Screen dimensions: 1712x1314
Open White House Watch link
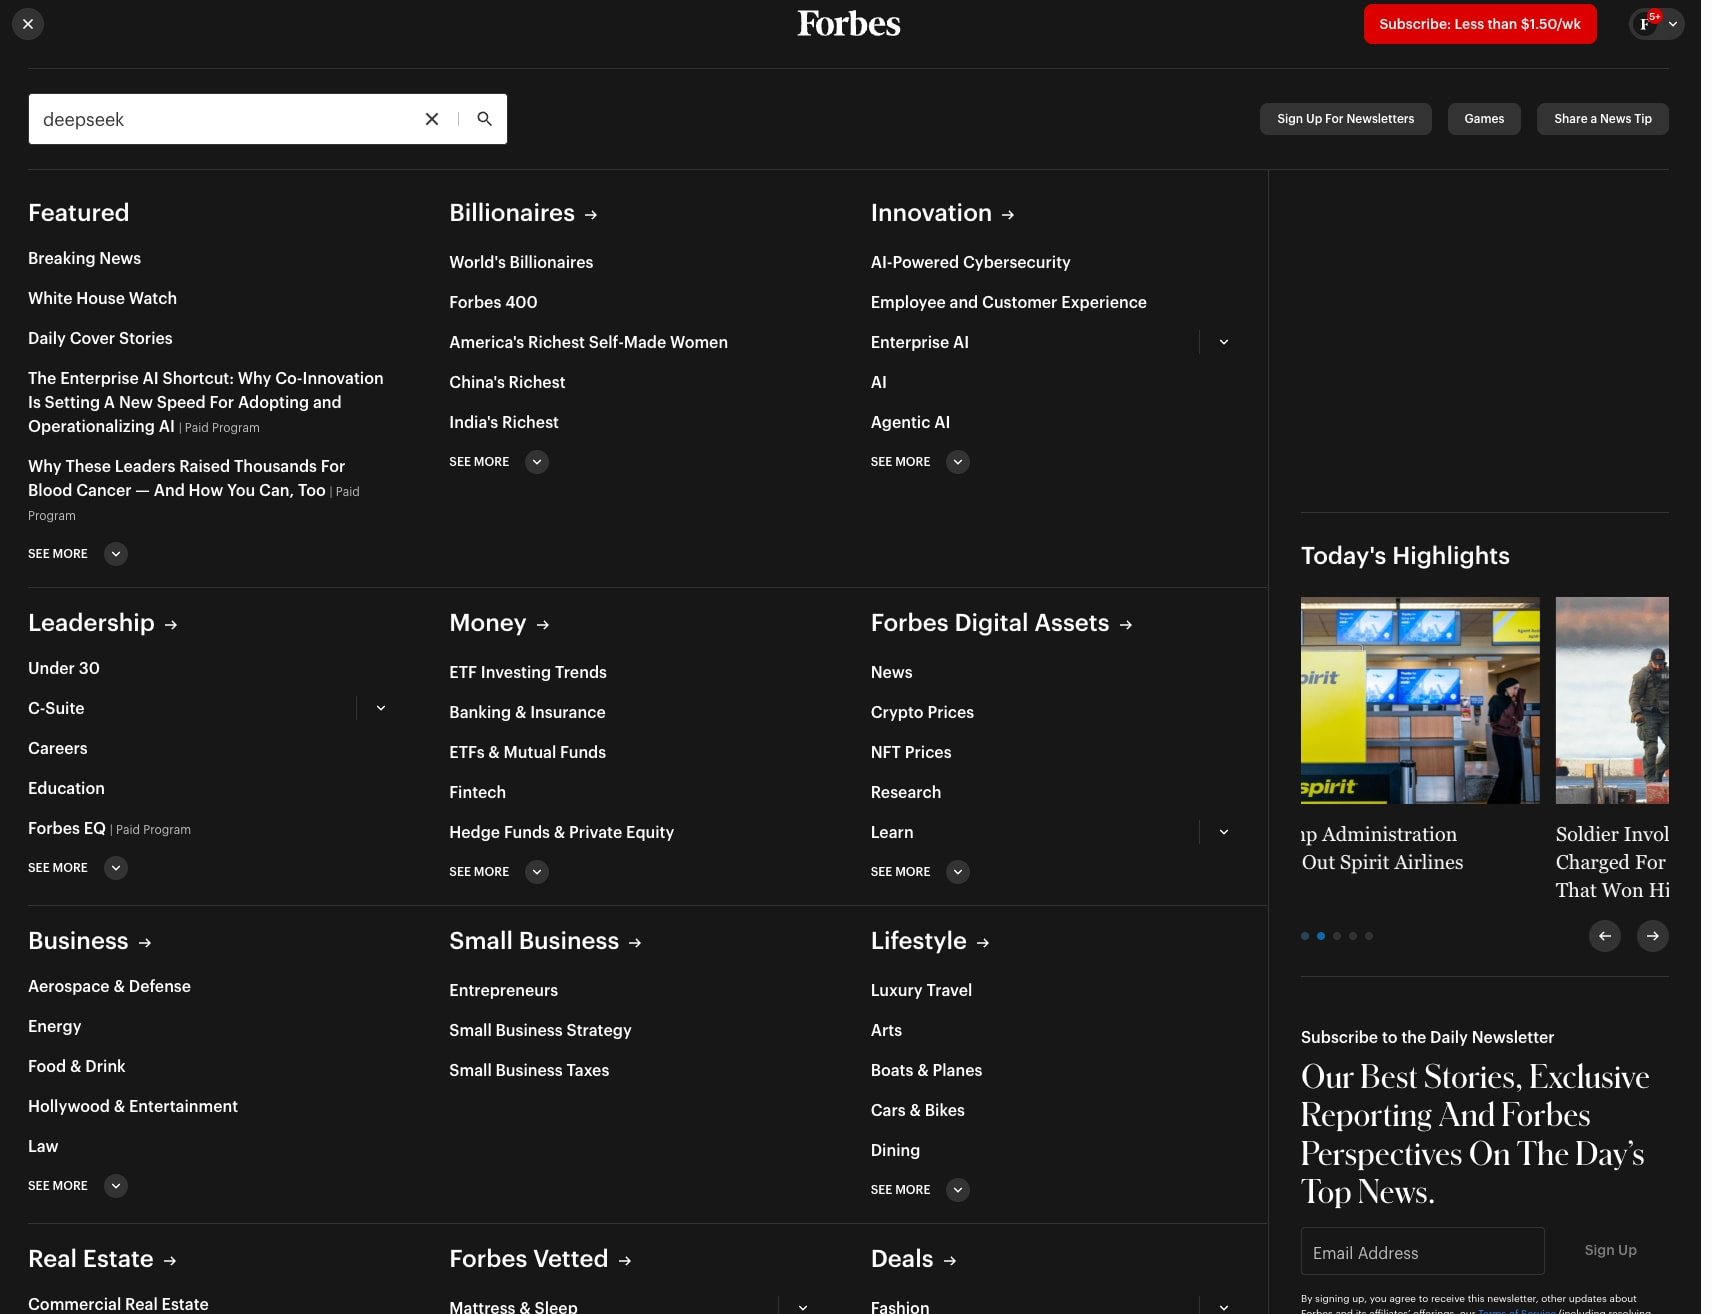click(102, 298)
